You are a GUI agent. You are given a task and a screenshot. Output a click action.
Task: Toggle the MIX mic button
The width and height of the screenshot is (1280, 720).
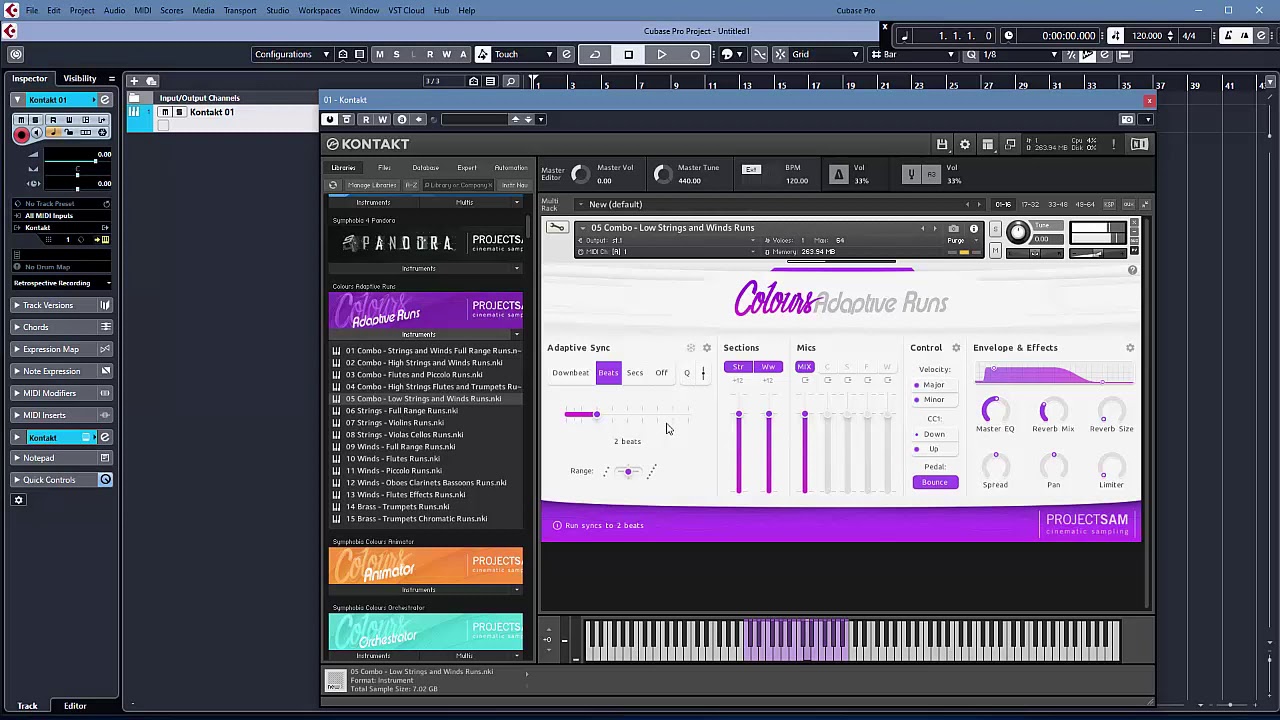tap(804, 367)
